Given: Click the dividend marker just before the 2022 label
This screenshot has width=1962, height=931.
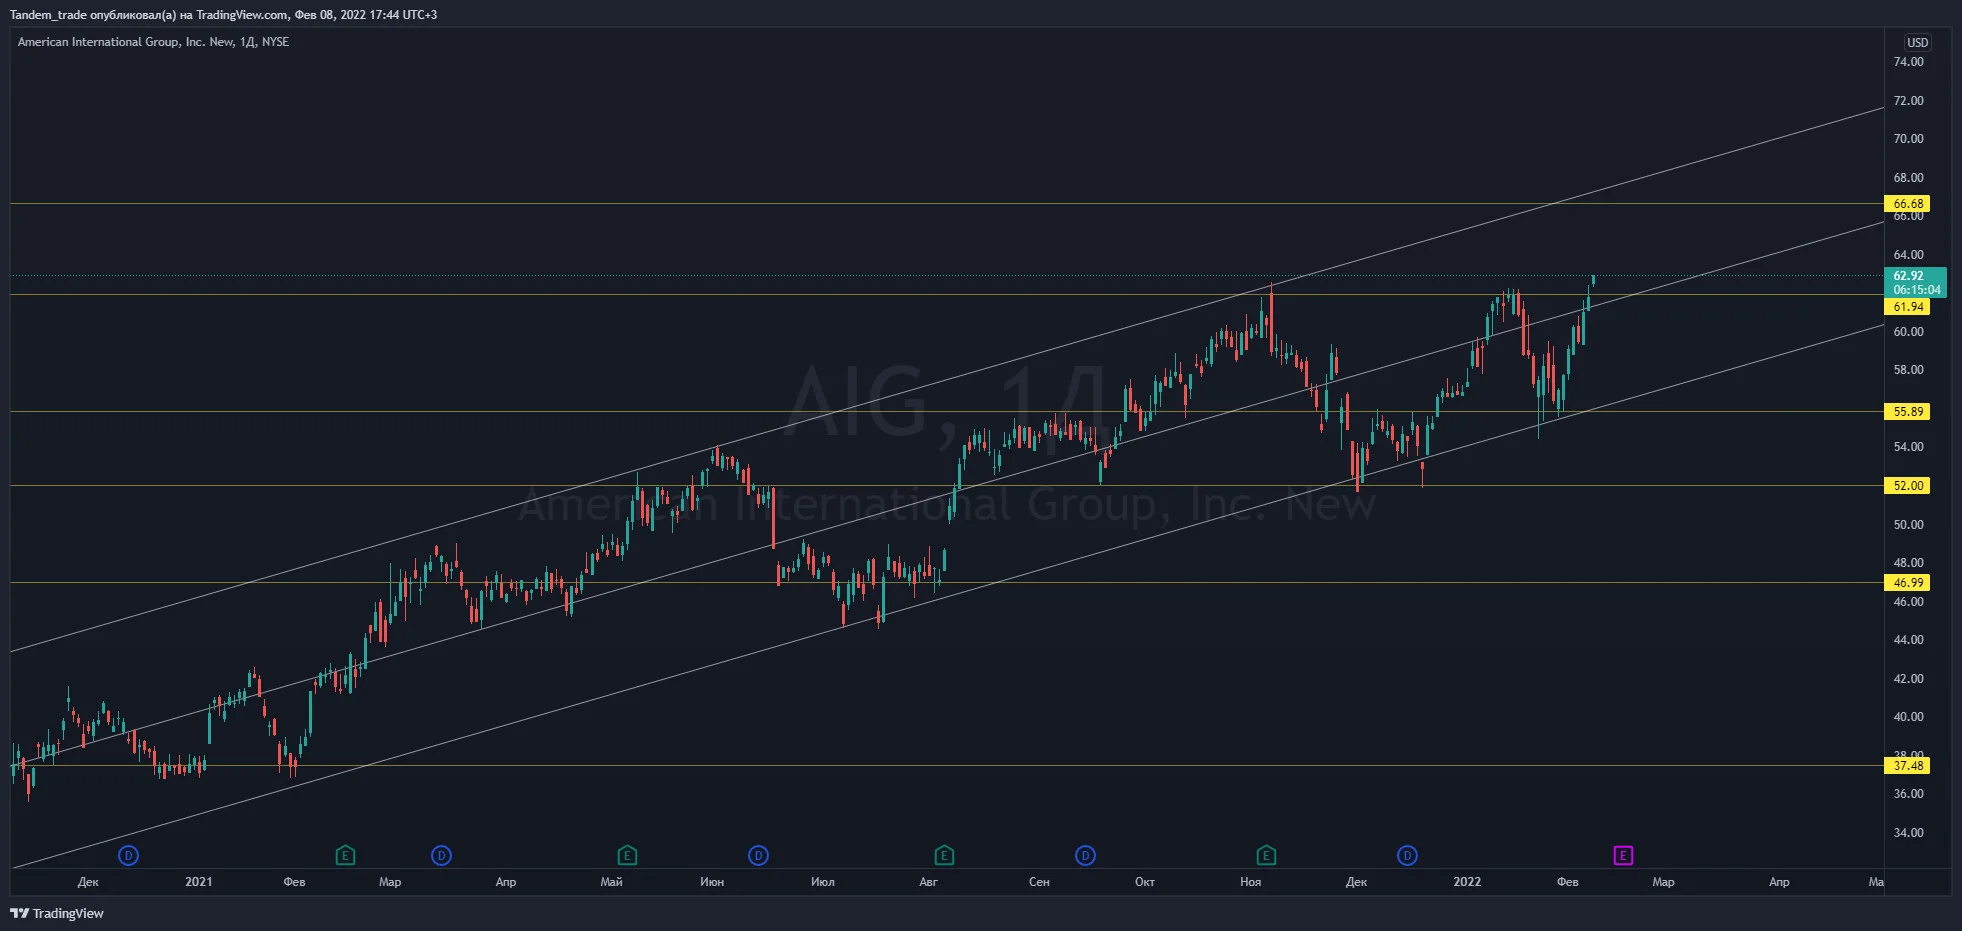Looking at the screenshot, I should click(1407, 855).
